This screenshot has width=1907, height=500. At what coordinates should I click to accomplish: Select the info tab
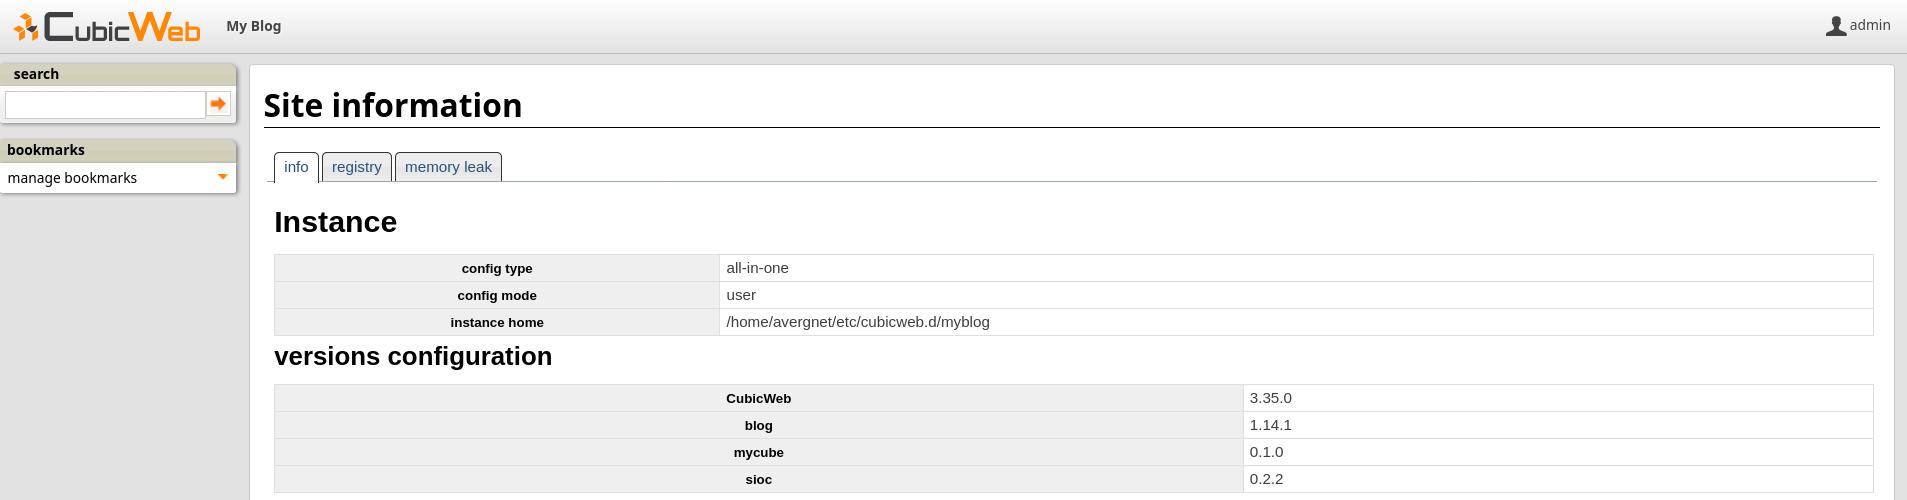click(x=296, y=167)
